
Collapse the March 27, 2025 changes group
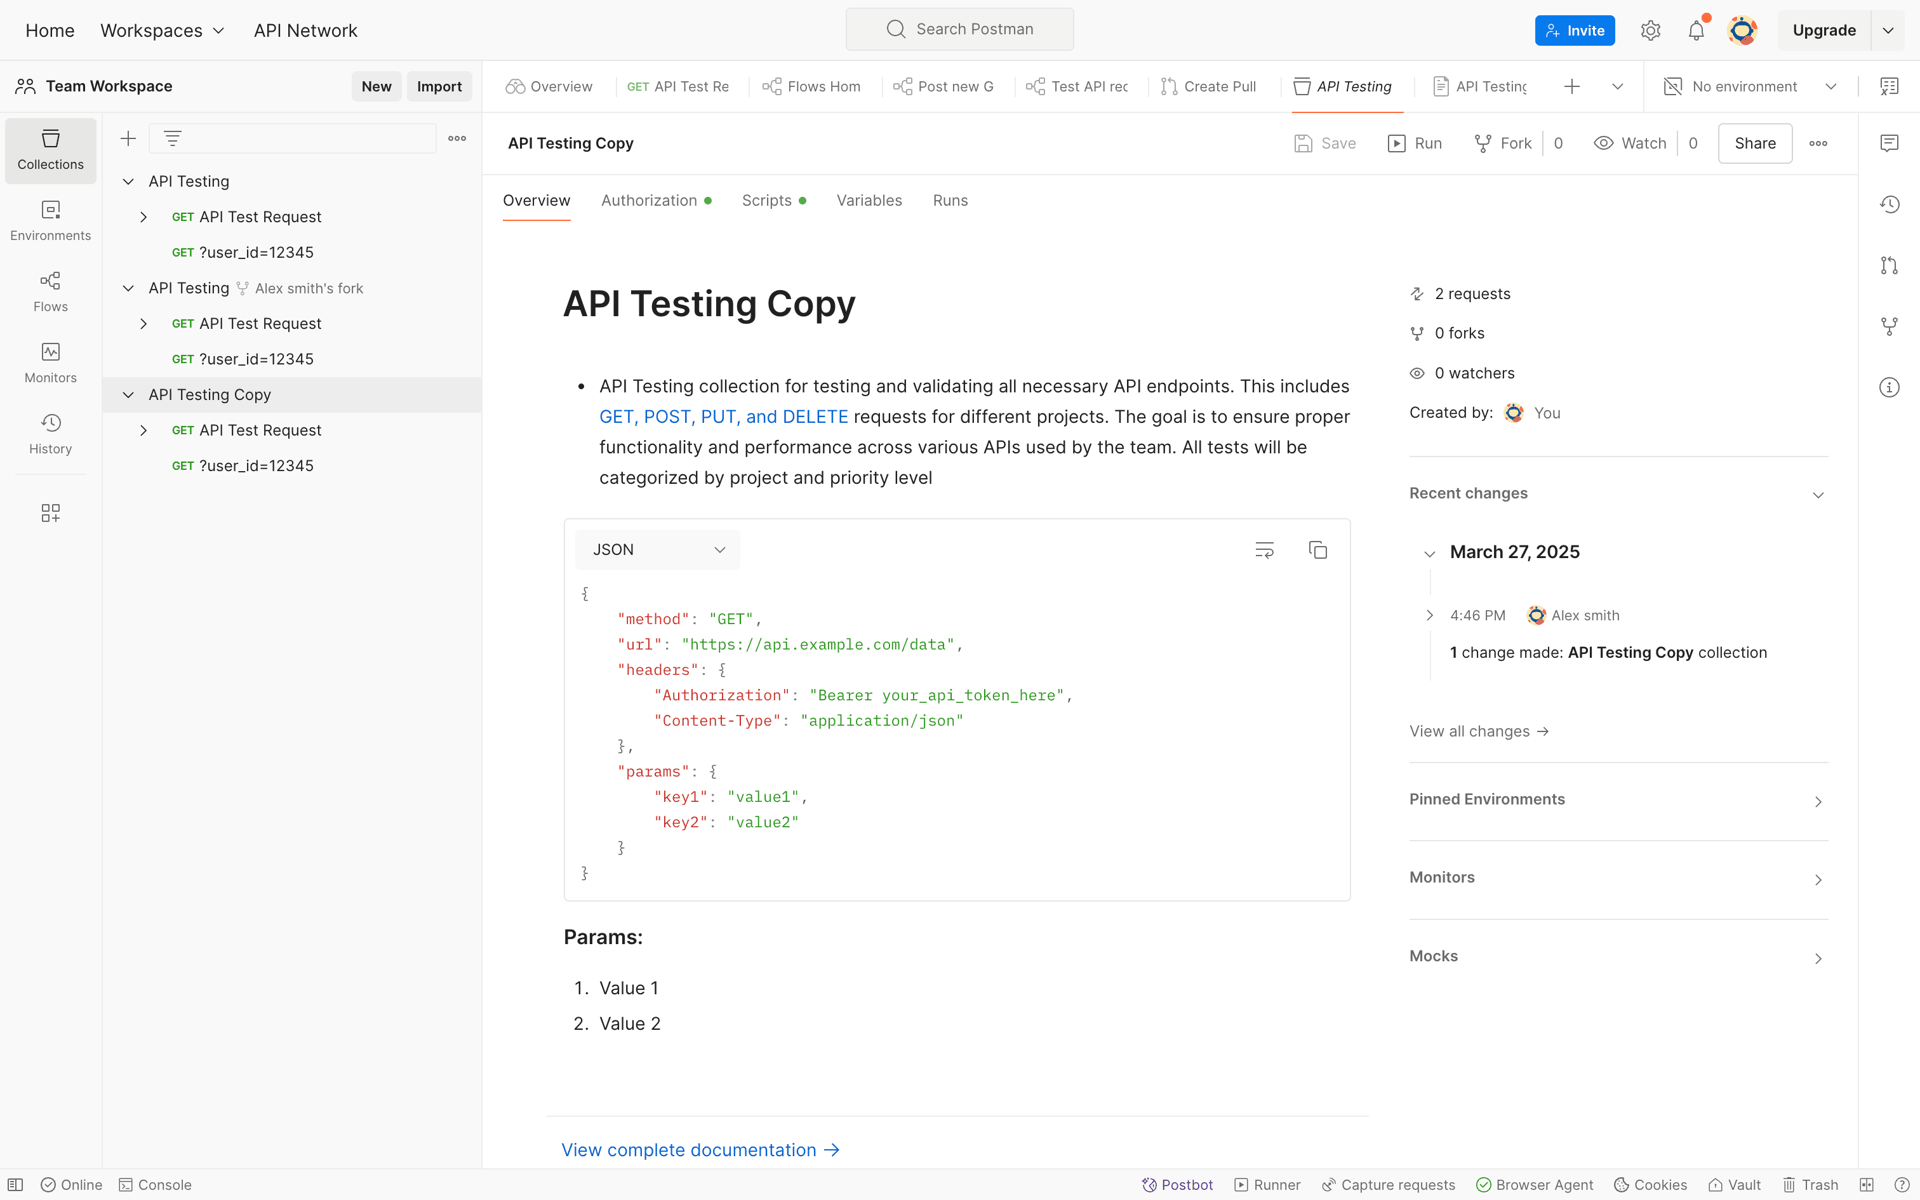pos(1429,554)
